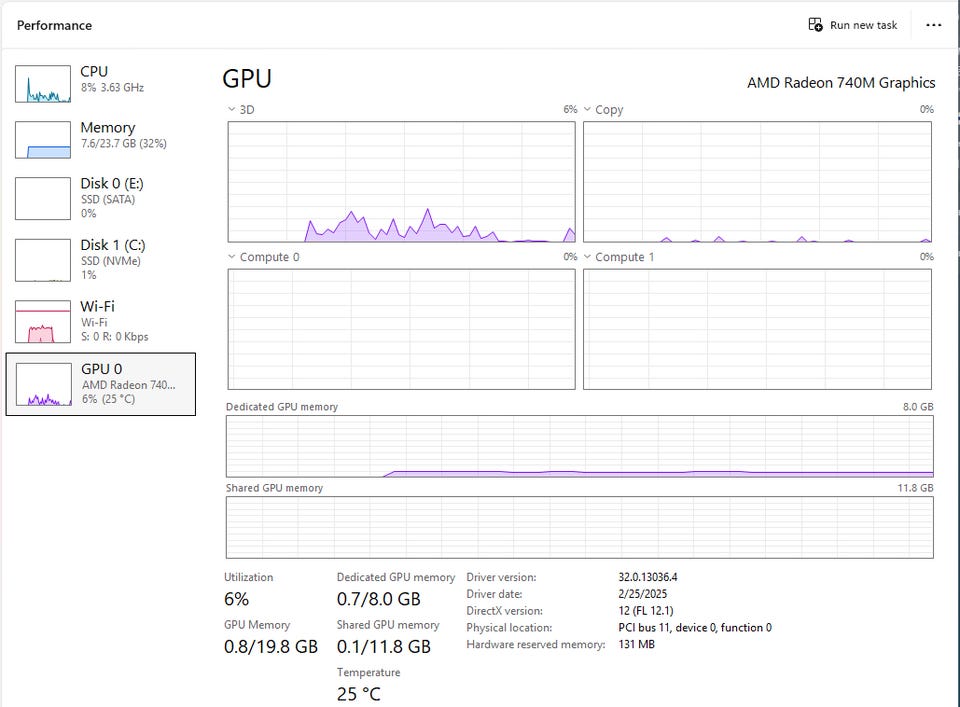Click the 3D utilization graph area

click(x=401, y=182)
